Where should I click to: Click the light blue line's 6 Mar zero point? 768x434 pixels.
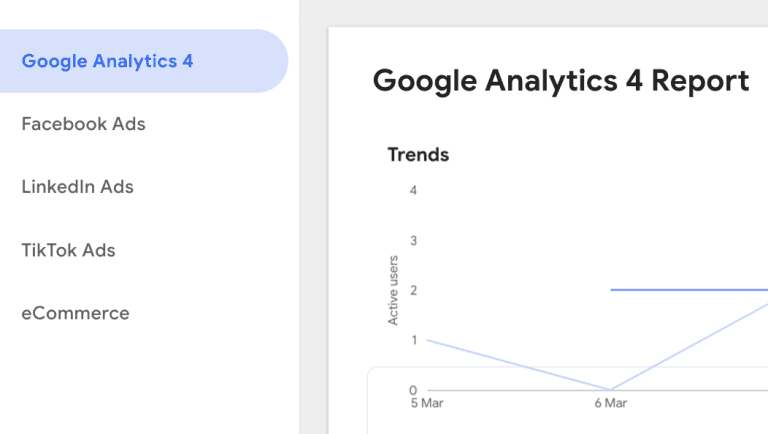click(610, 389)
